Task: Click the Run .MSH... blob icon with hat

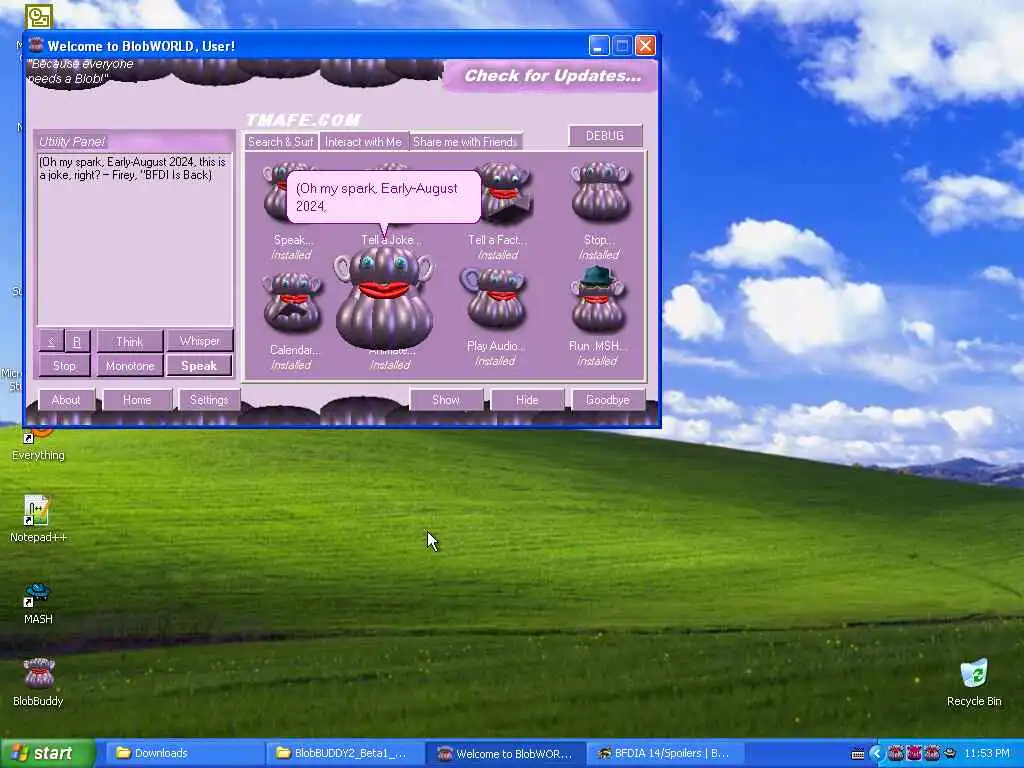Action: [598, 300]
